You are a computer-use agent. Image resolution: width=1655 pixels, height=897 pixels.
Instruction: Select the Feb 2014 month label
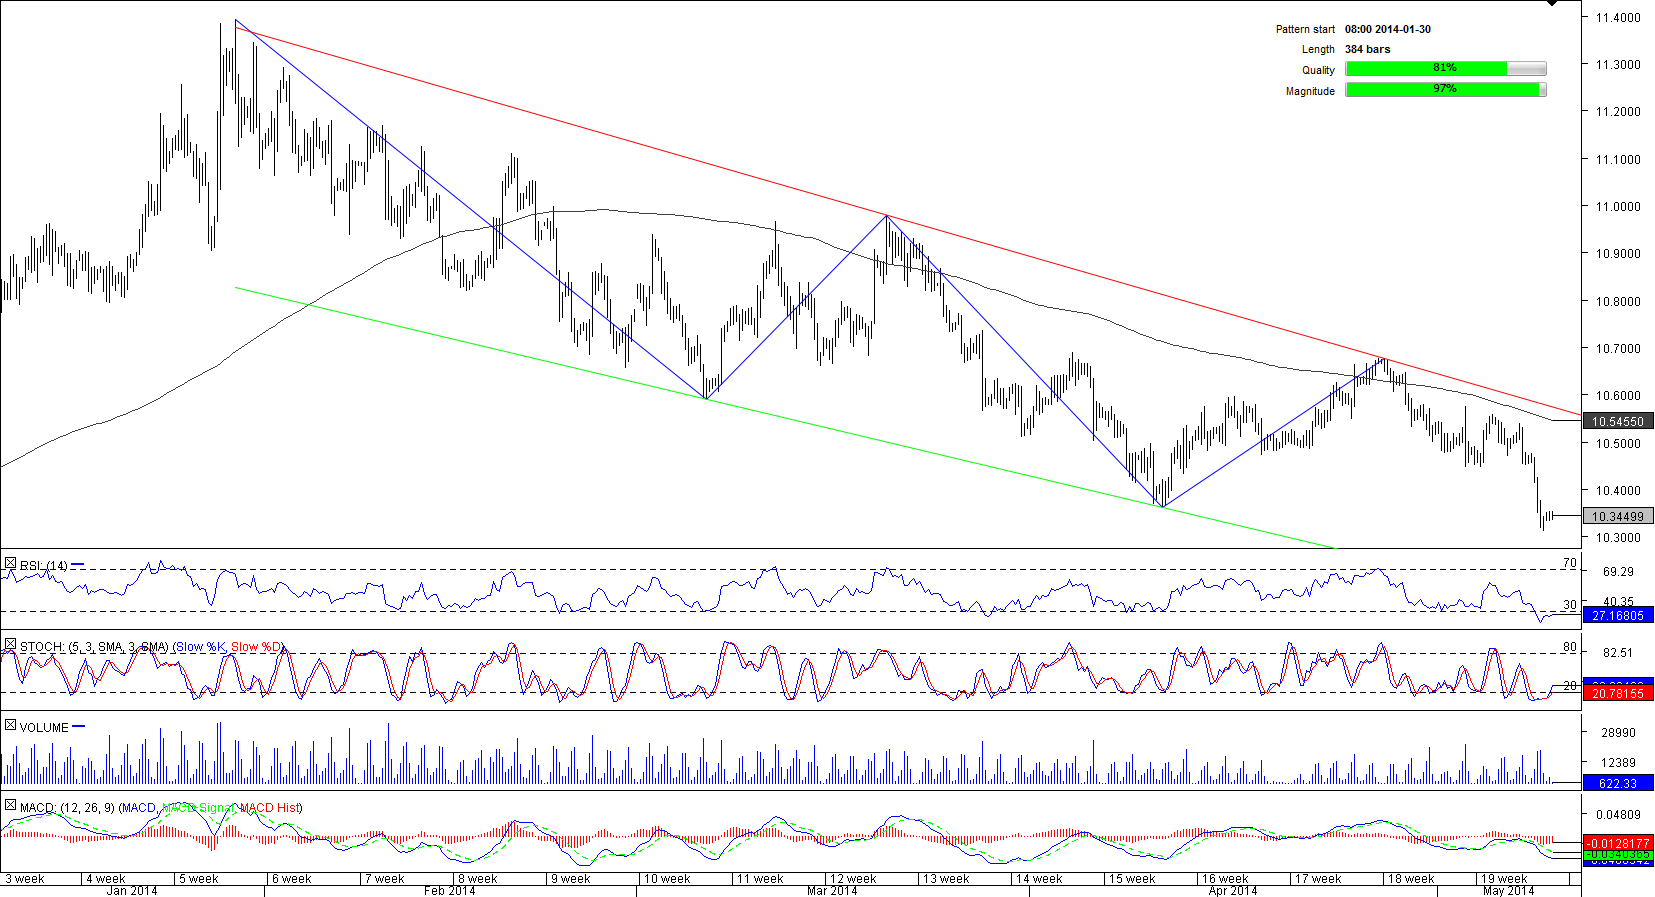(x=450, y=890)
